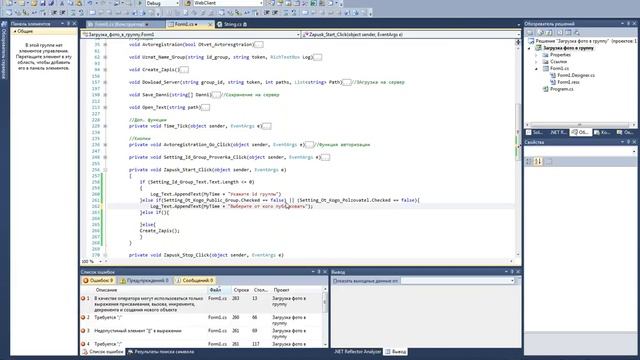640x360 pixels.
Task: Collapse the Form1.cs tree node
Action: tap(537, 69)
